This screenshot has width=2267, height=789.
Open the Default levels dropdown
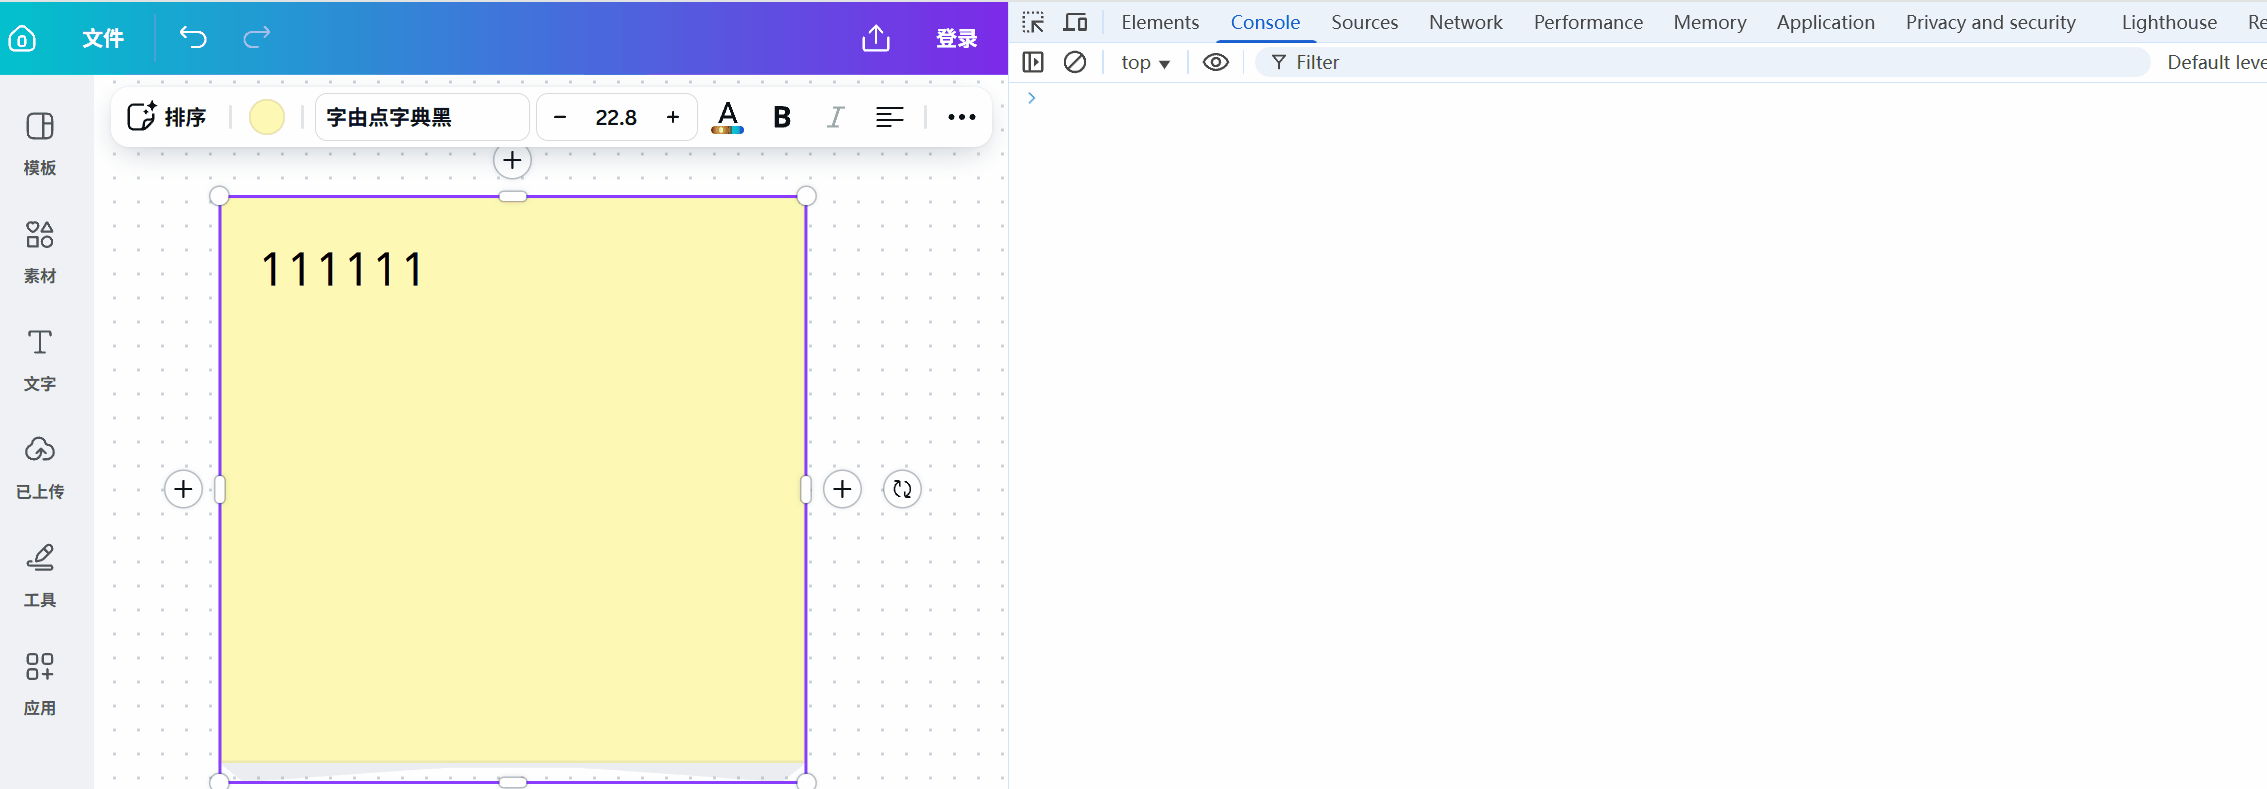(2216, 62)
